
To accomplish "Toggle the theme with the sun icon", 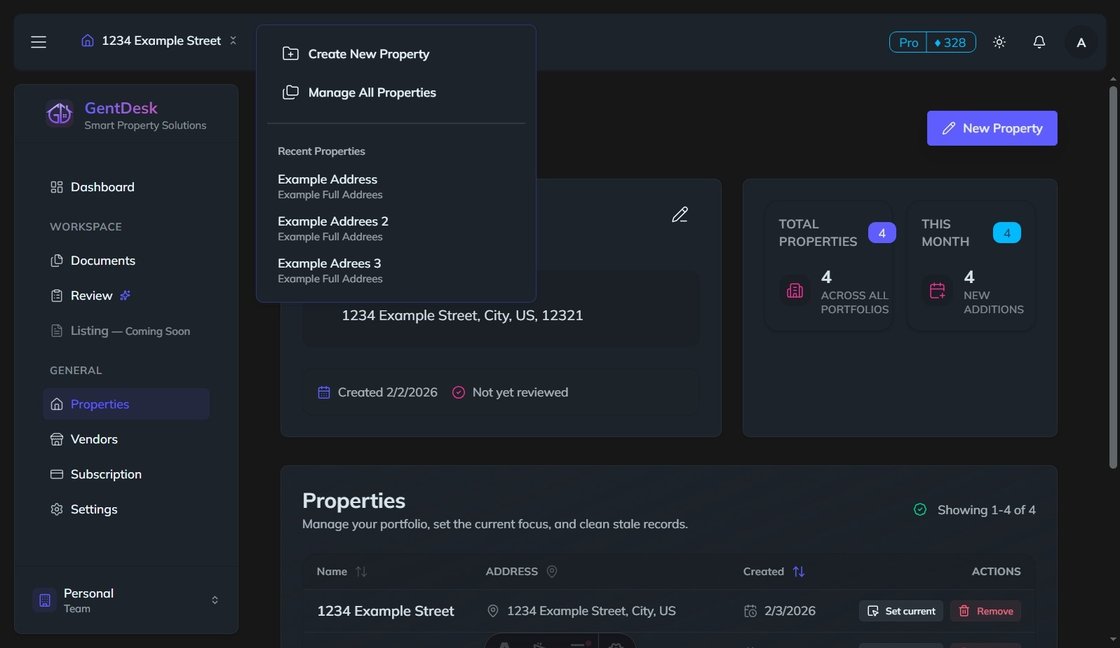I will (998, 41).
